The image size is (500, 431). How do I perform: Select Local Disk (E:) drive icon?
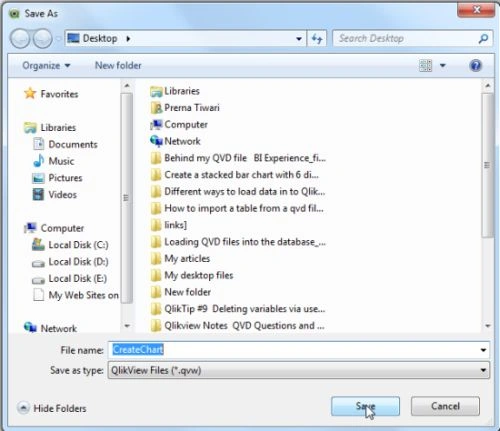point(38,280)
